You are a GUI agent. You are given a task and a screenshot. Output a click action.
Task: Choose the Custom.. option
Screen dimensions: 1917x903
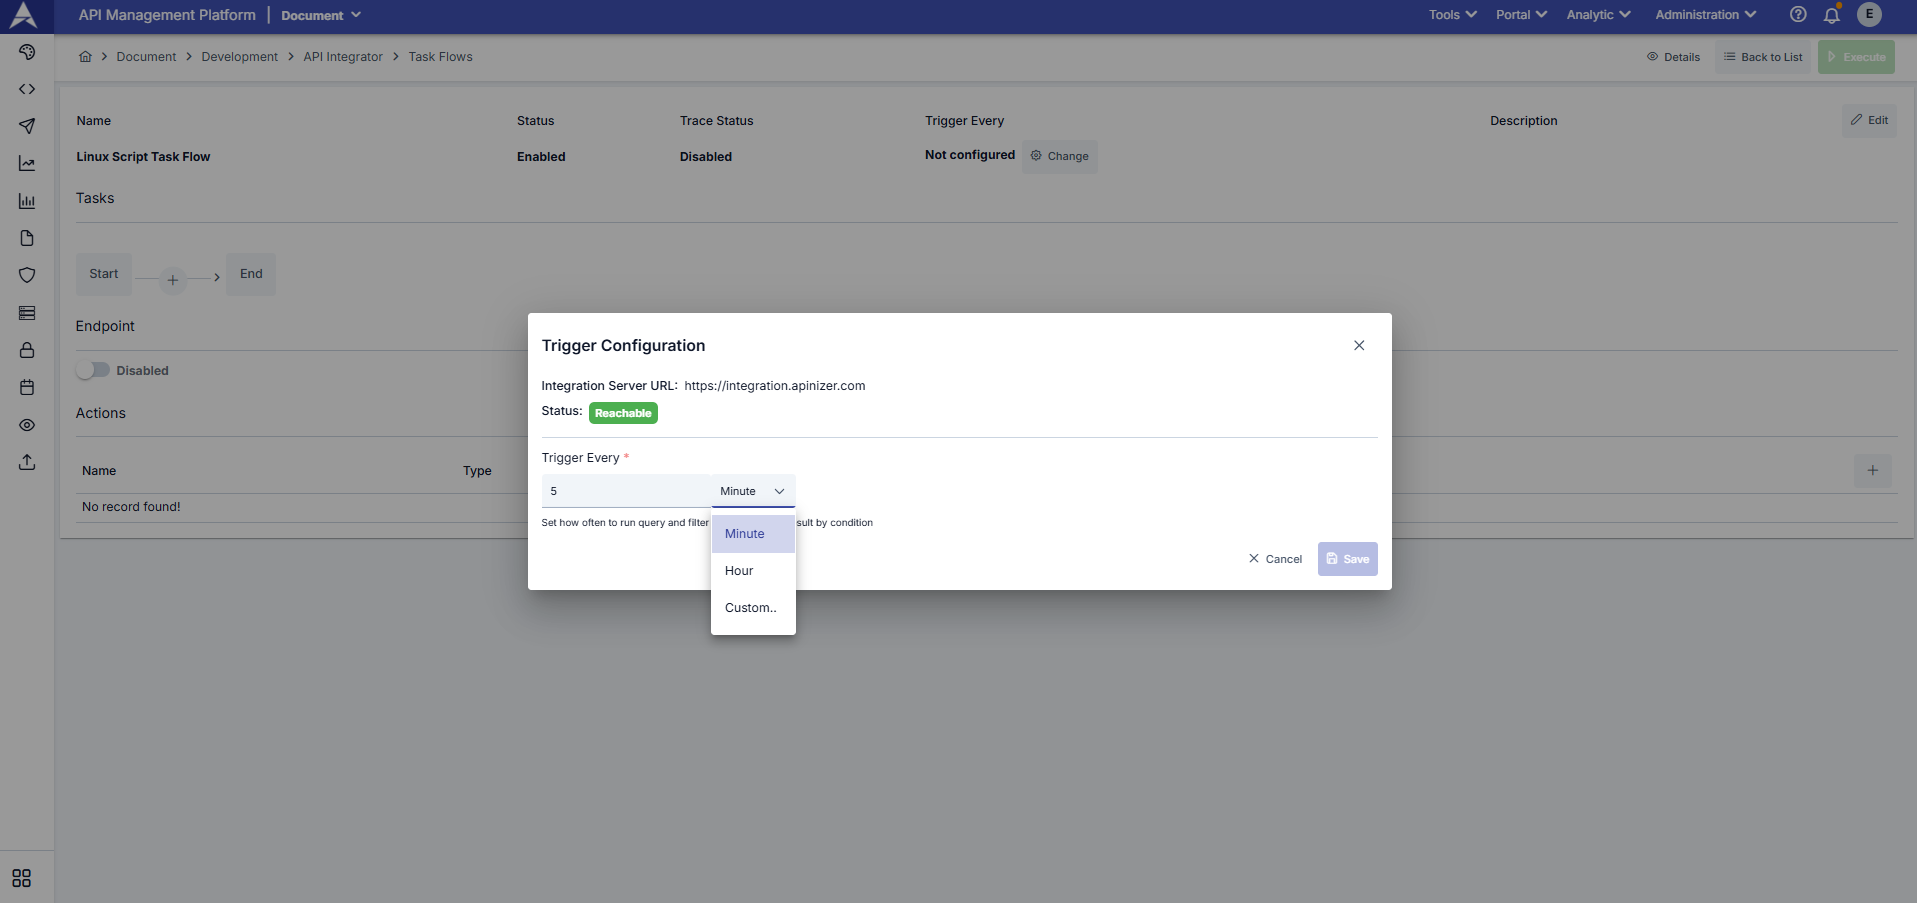[750, 608]
